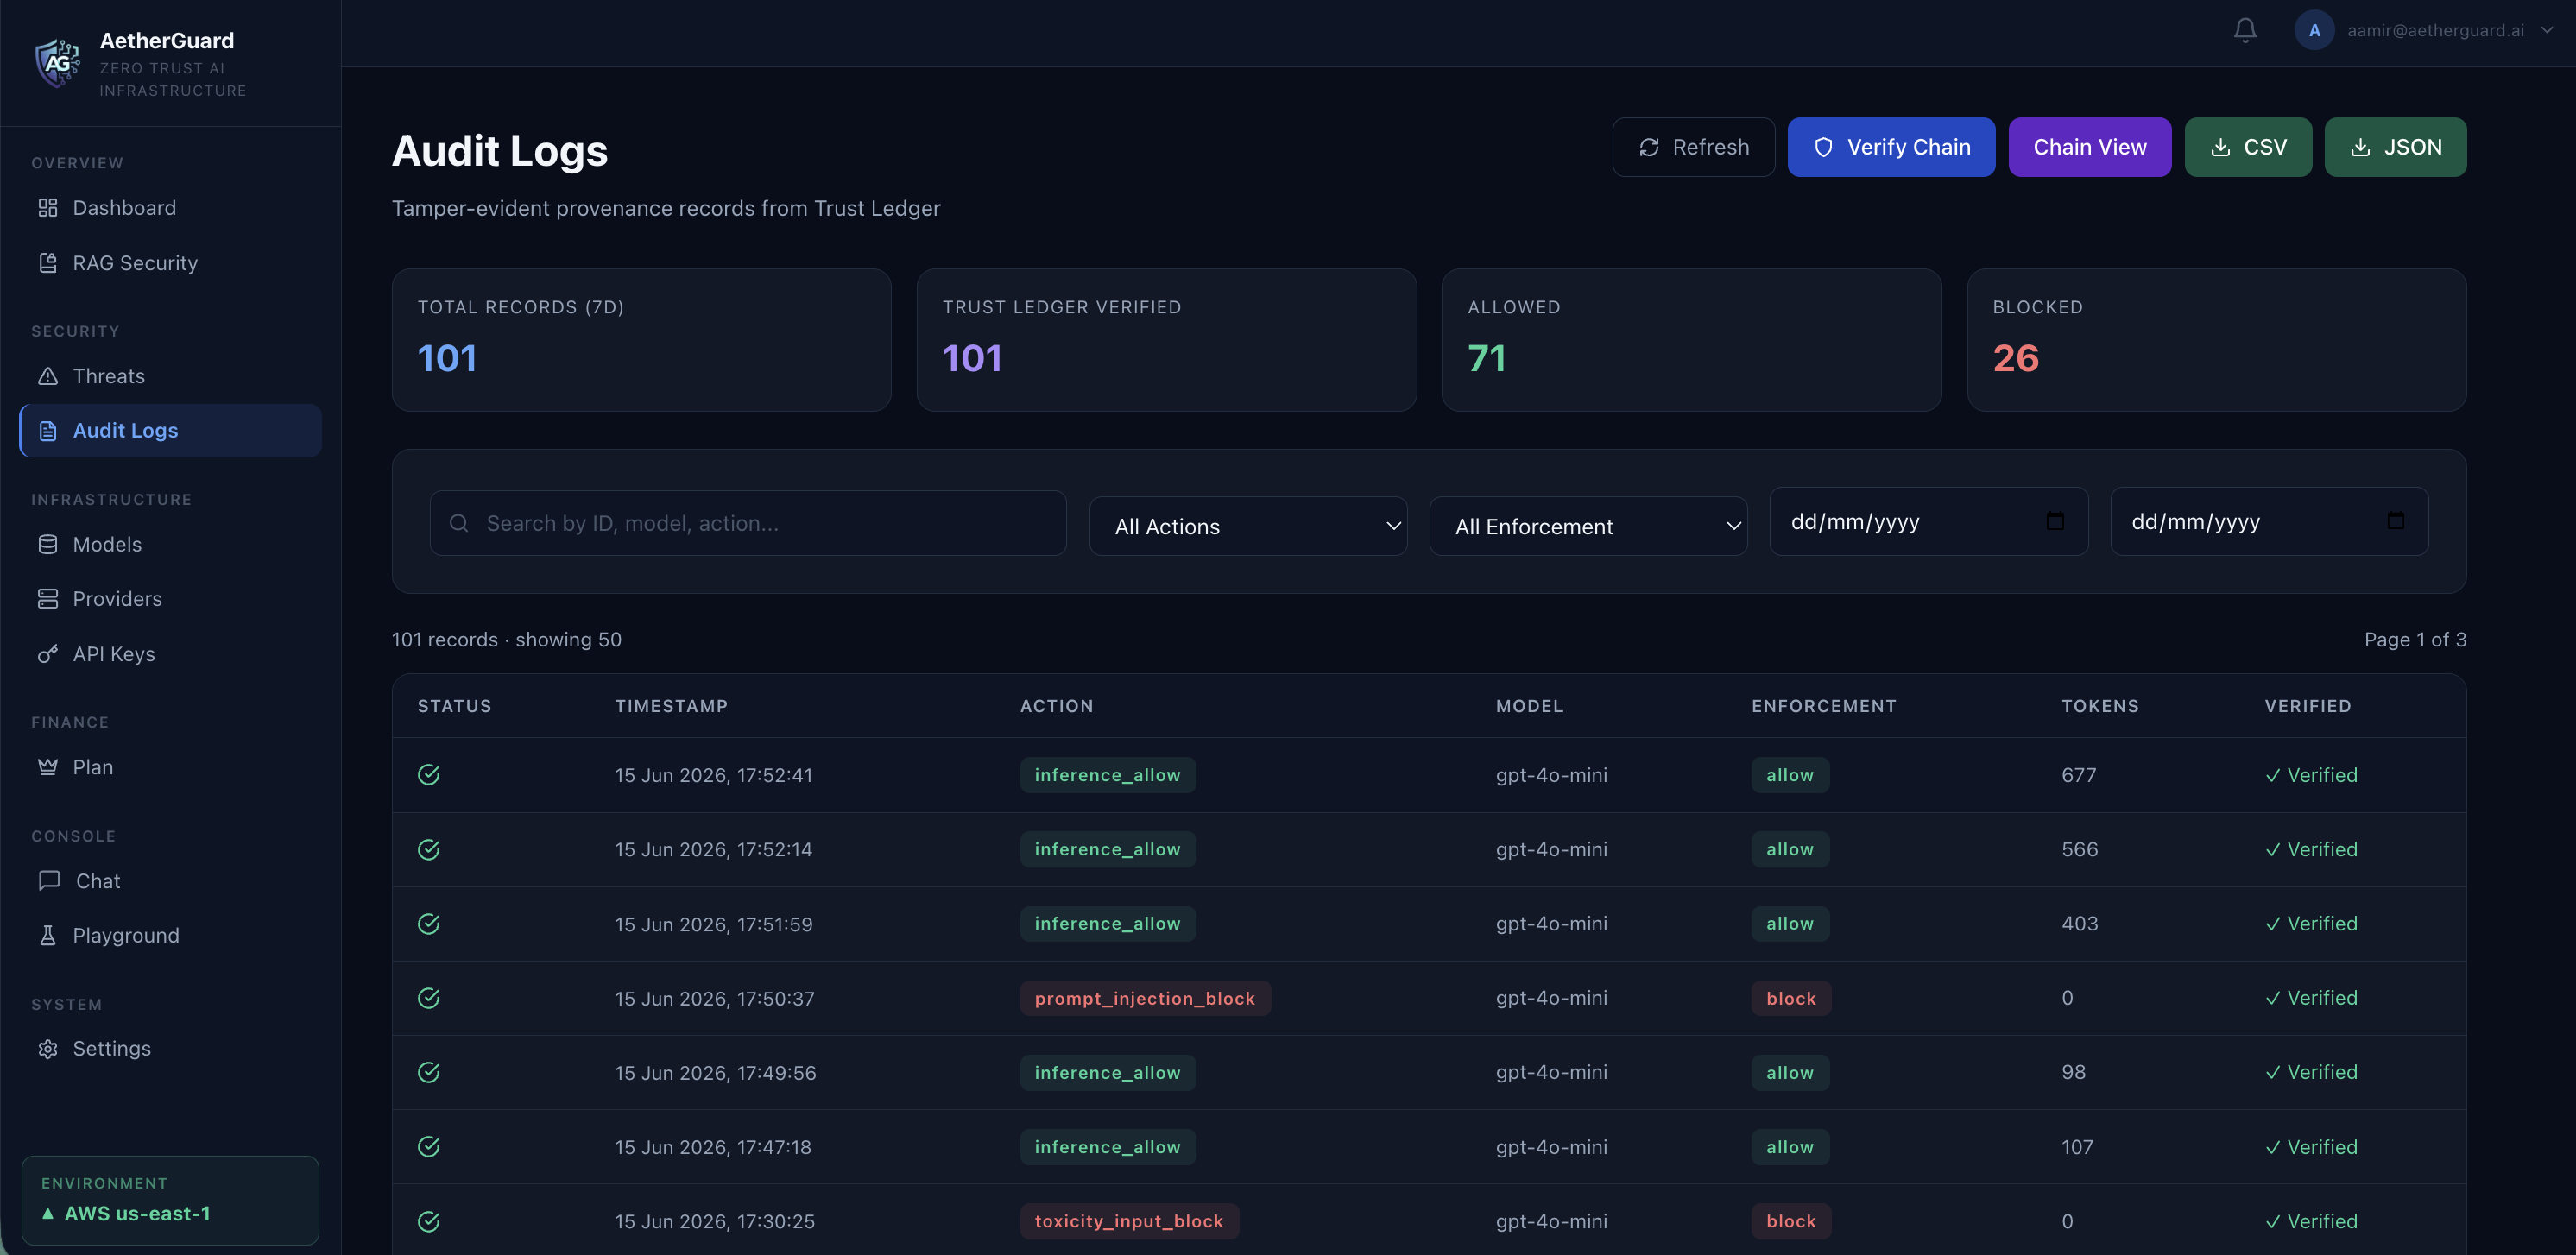Click block badge in 17:50:37 row

coord(1790,998)
